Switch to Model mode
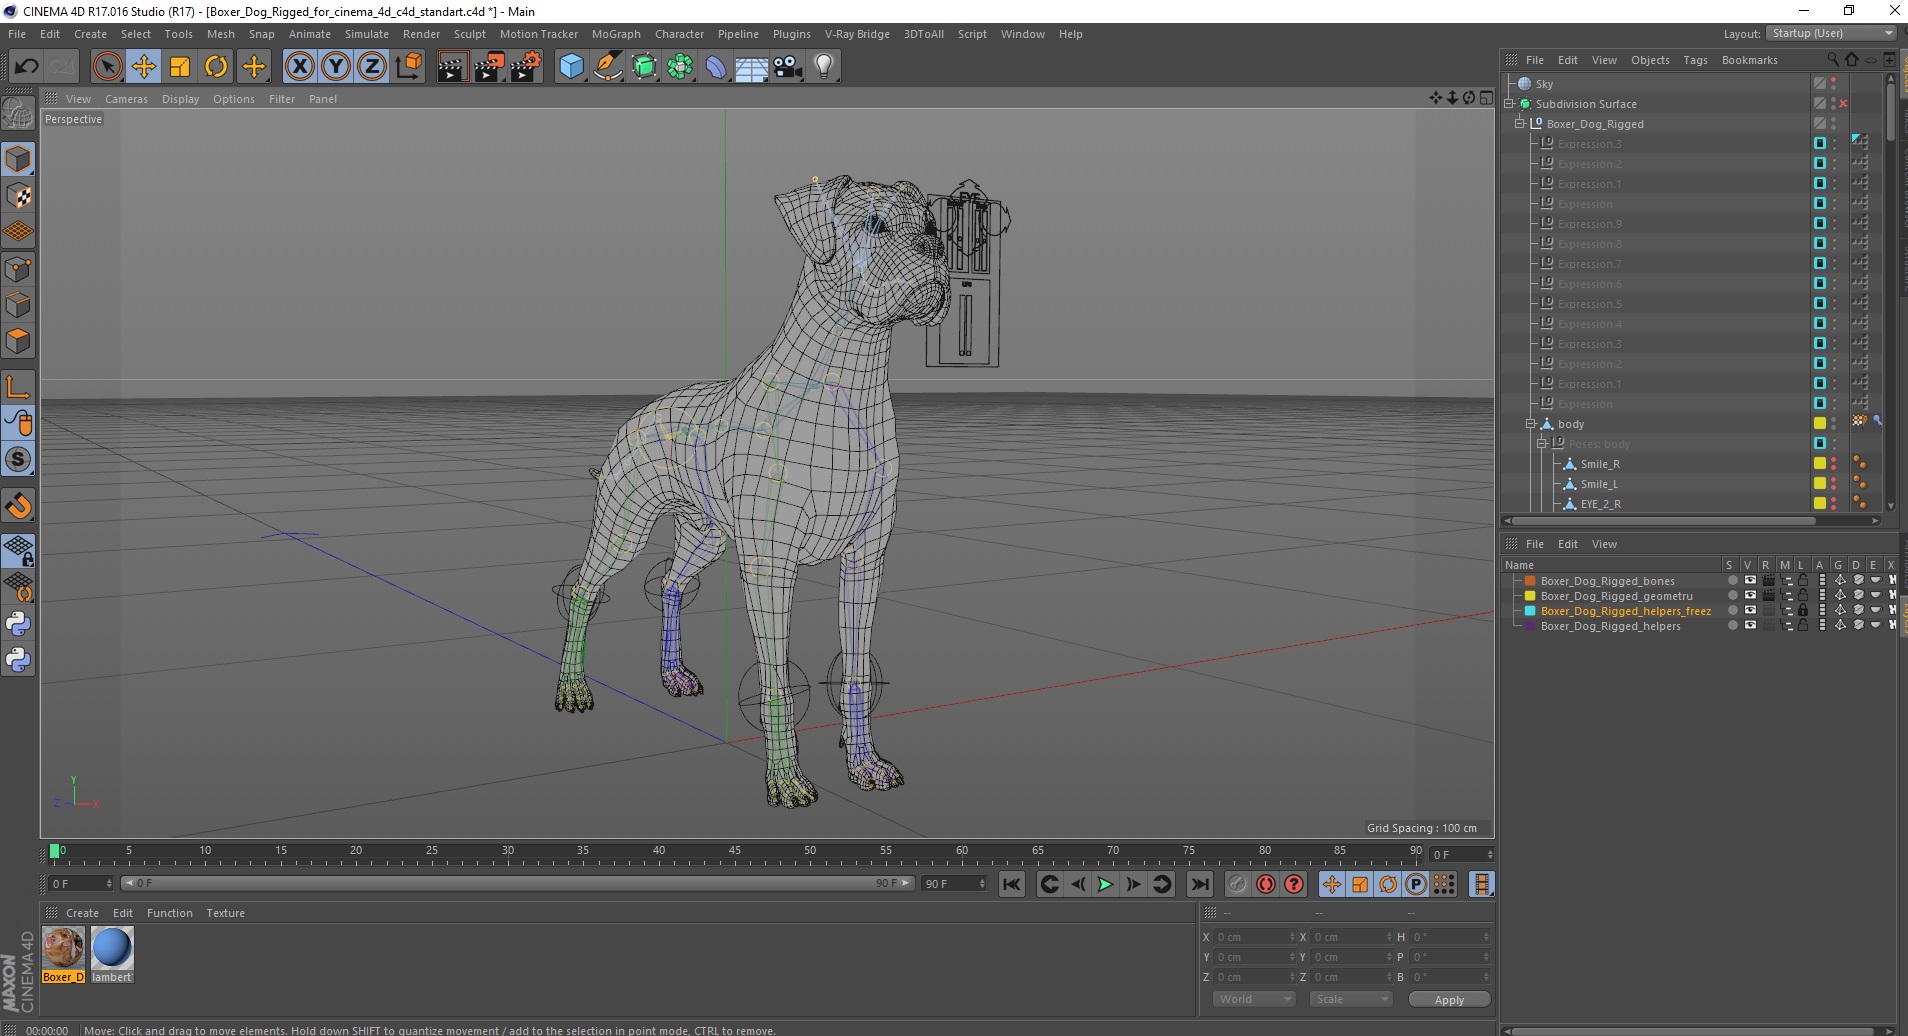 18,159
